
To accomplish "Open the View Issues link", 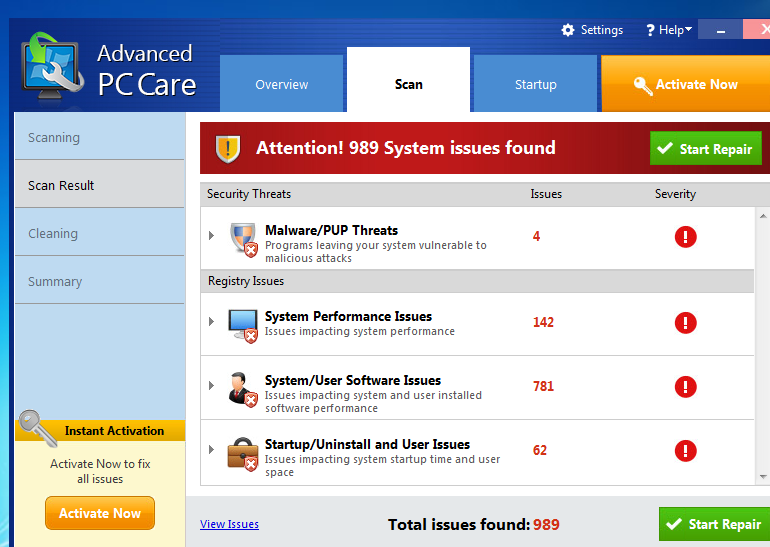I will pos(229,524).
